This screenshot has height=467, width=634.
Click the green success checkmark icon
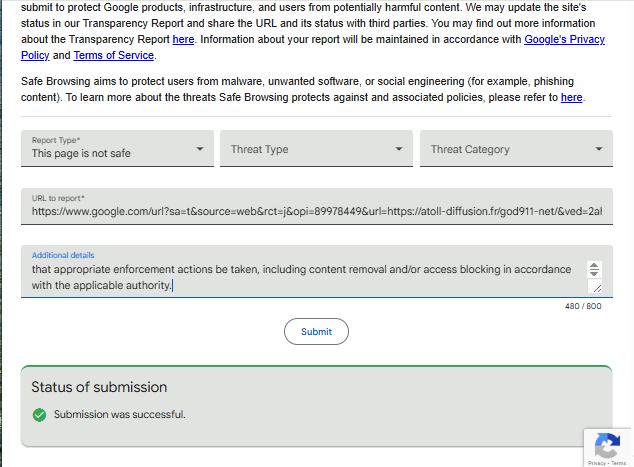tap(39, 415)
